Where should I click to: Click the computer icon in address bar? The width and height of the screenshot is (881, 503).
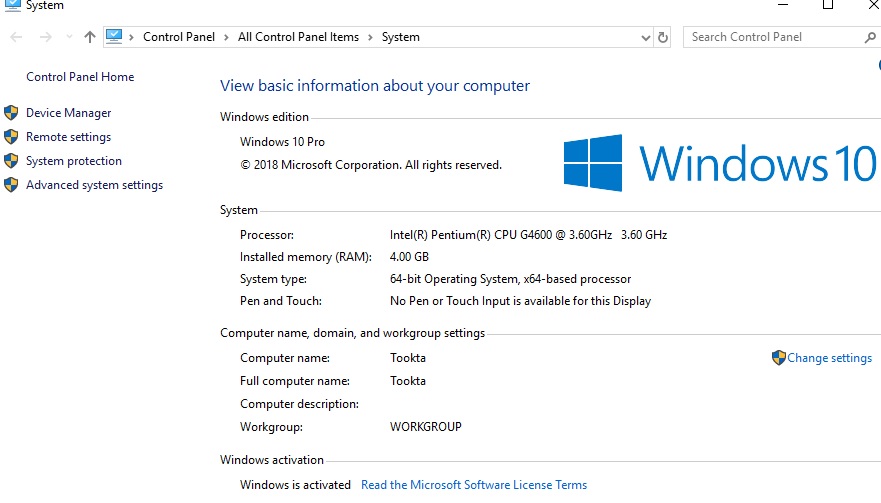[114, 37]
